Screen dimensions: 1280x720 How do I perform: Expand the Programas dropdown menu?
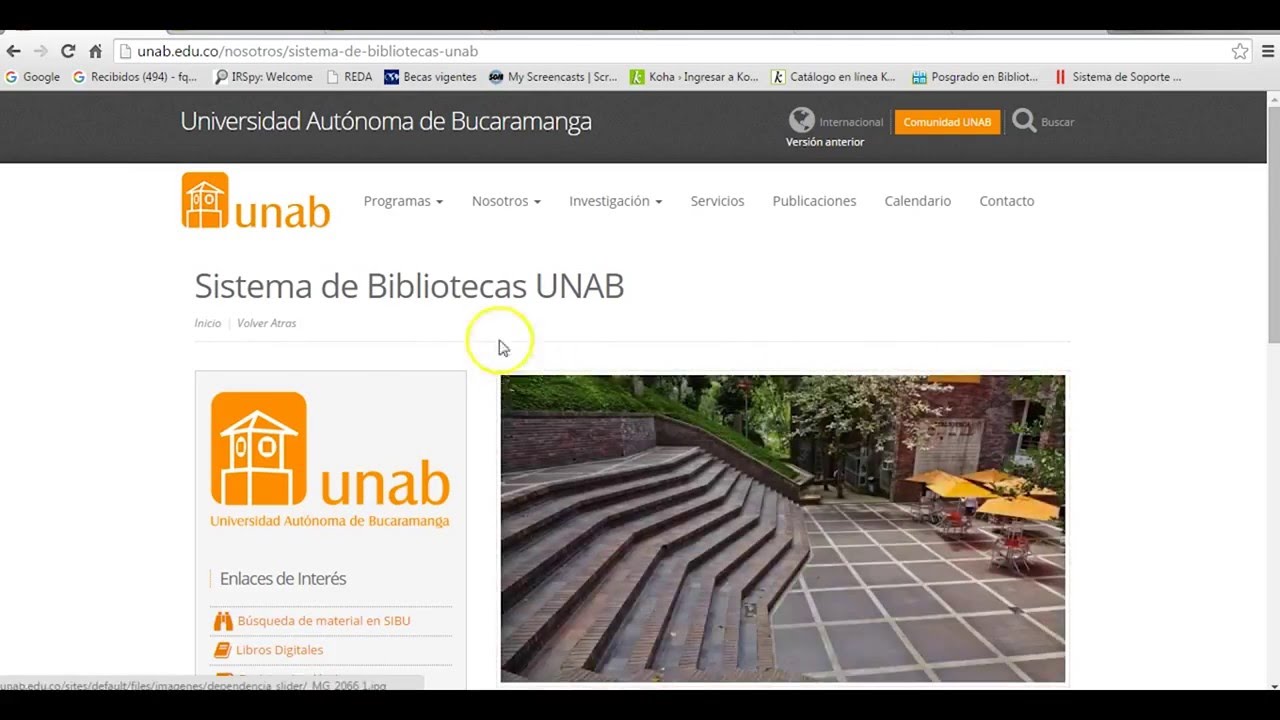point(403,201)
